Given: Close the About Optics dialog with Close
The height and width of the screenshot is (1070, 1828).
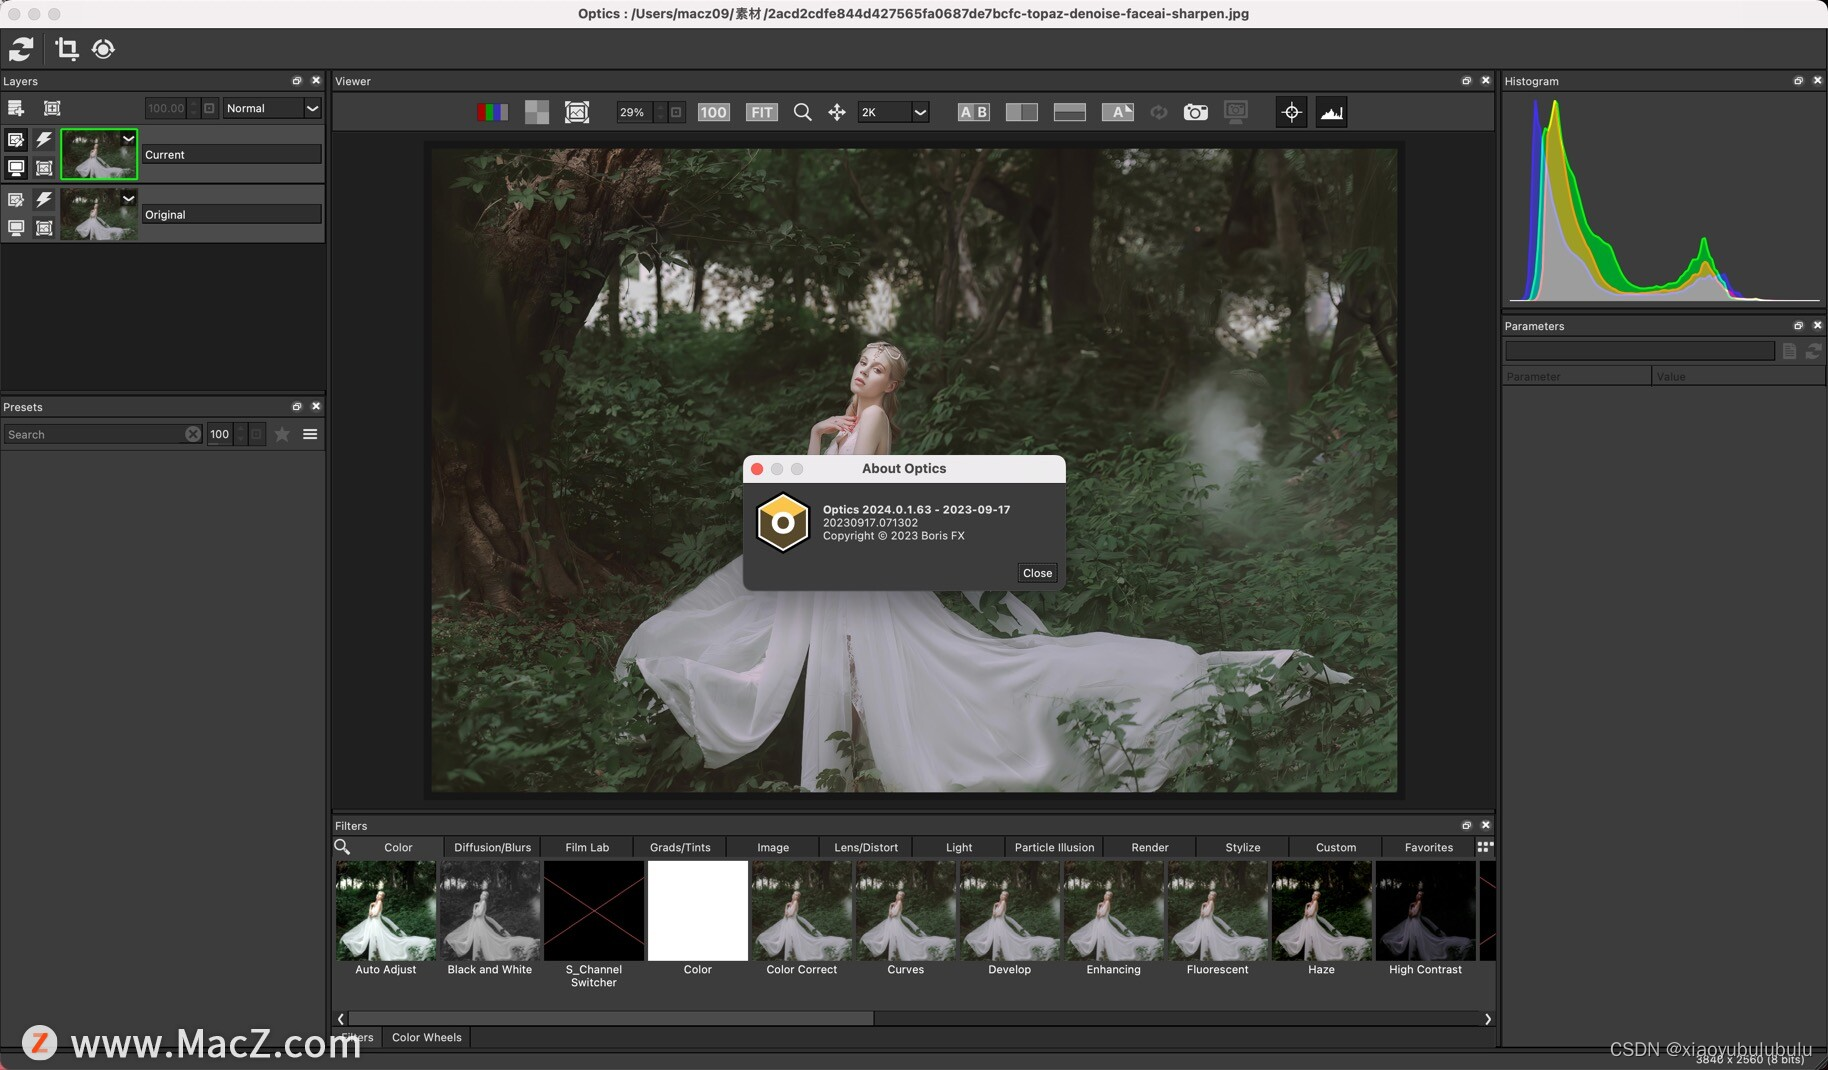Looking at the screenshot, I should (x=1037, y=573).
